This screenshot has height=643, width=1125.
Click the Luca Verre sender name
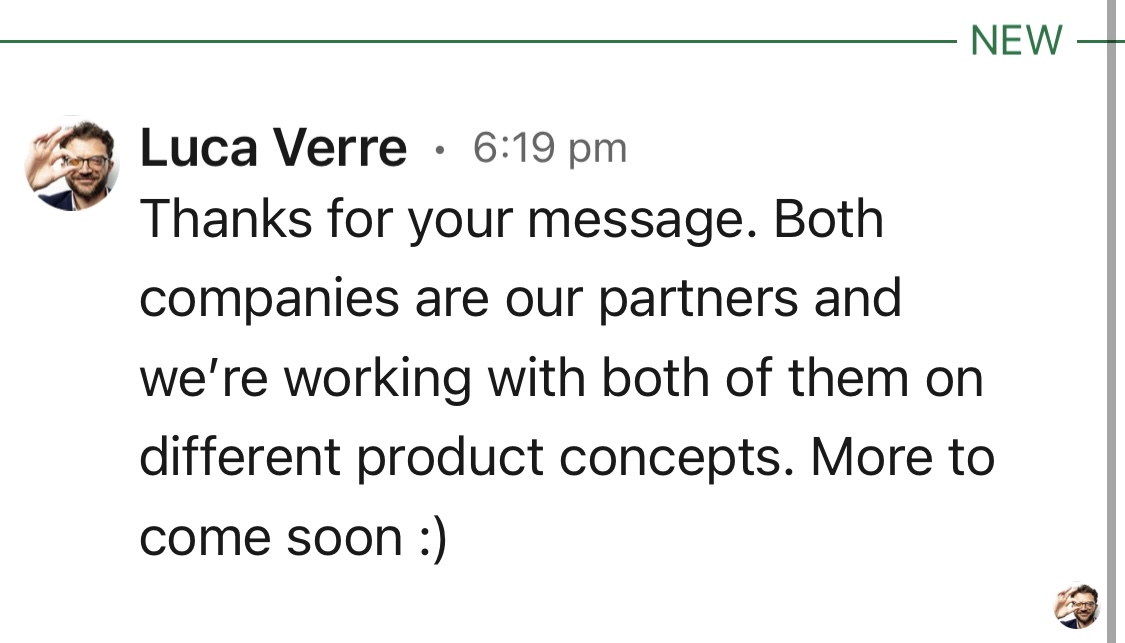click(273, 150)
